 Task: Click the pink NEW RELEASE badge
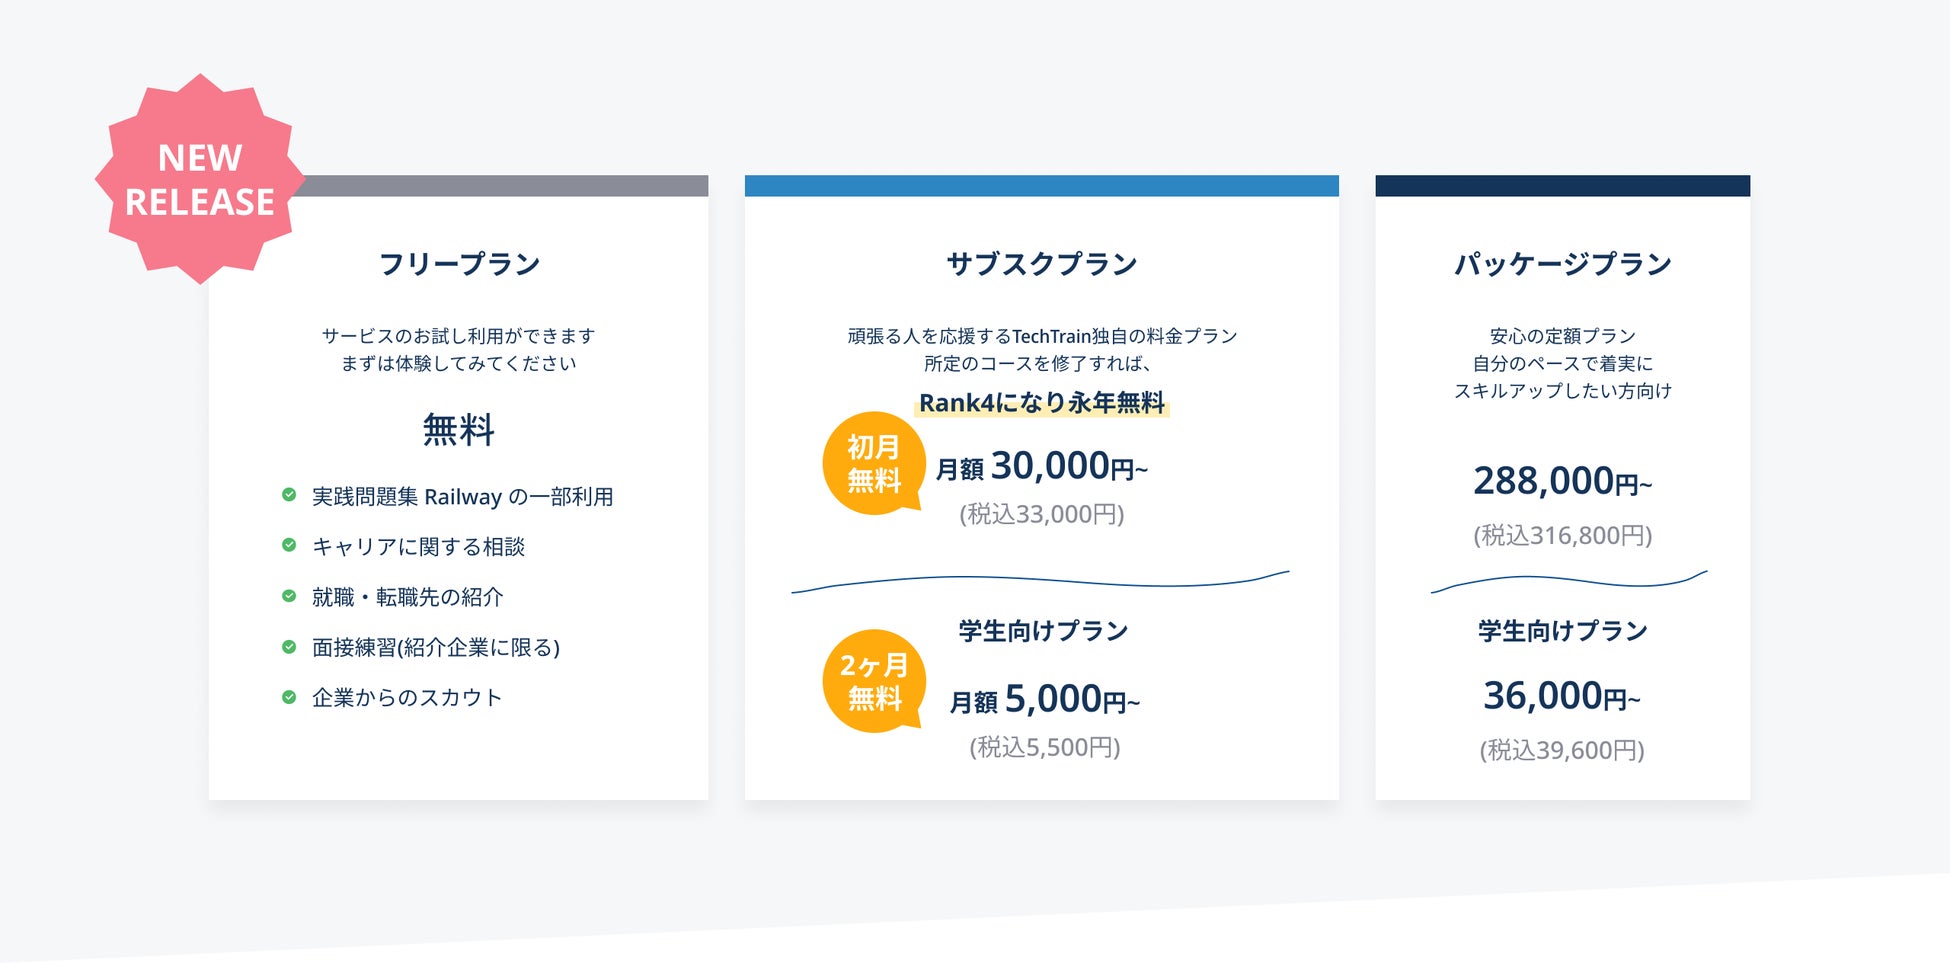[x=200, y=179]
